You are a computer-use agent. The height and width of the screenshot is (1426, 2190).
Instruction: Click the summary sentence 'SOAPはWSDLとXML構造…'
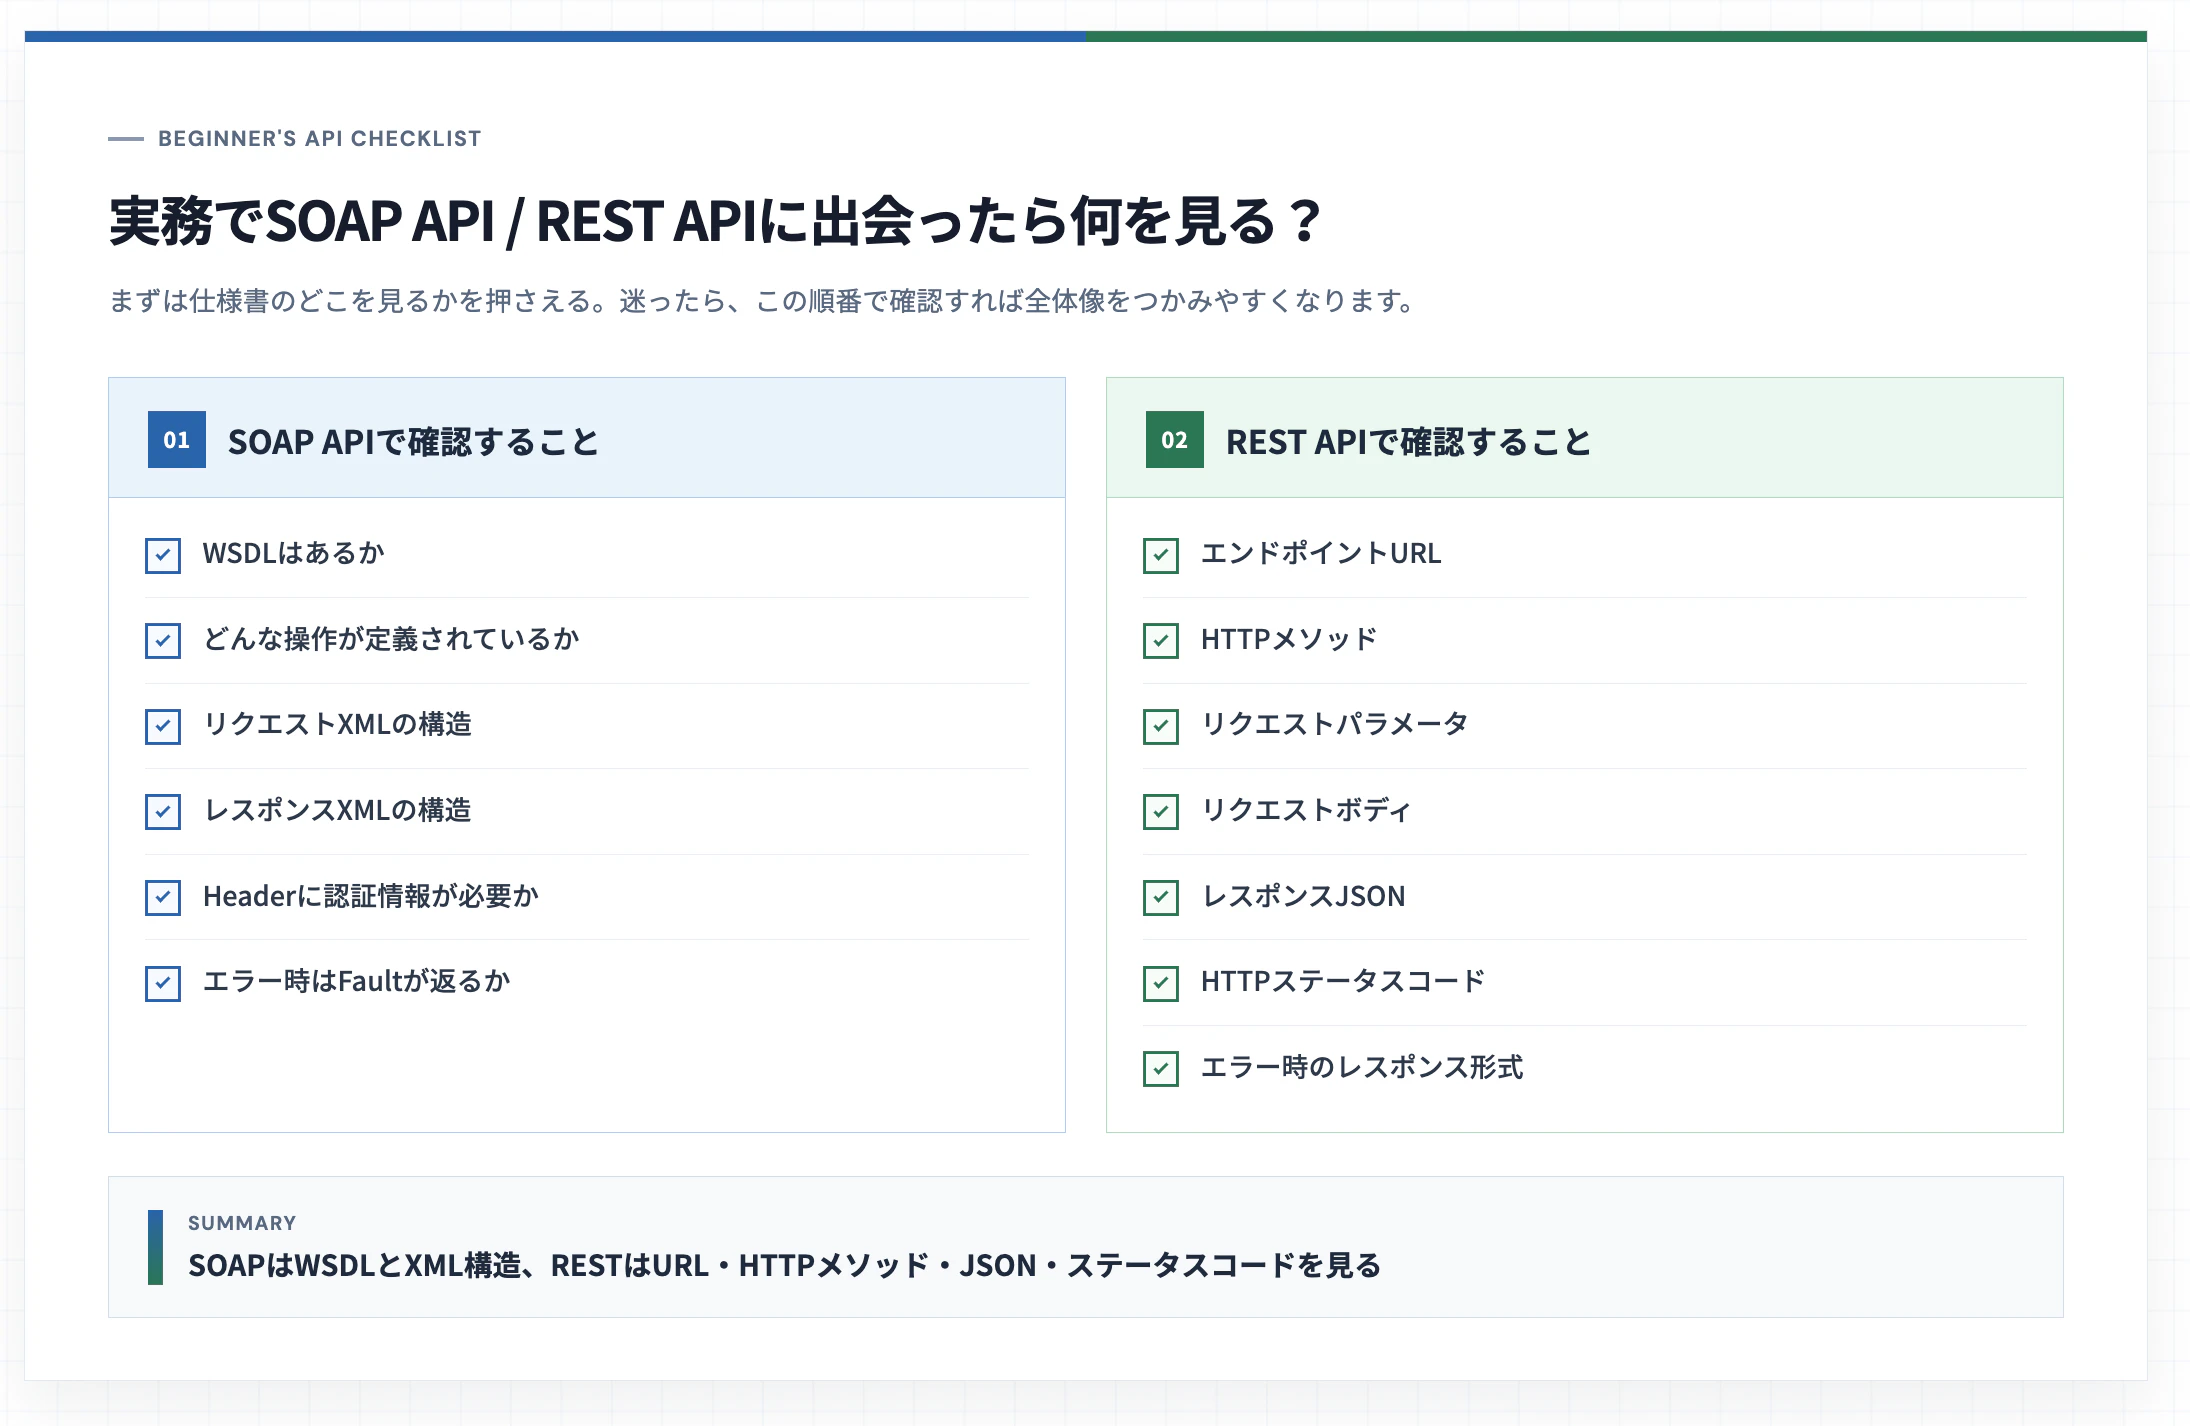(784, 1266)
